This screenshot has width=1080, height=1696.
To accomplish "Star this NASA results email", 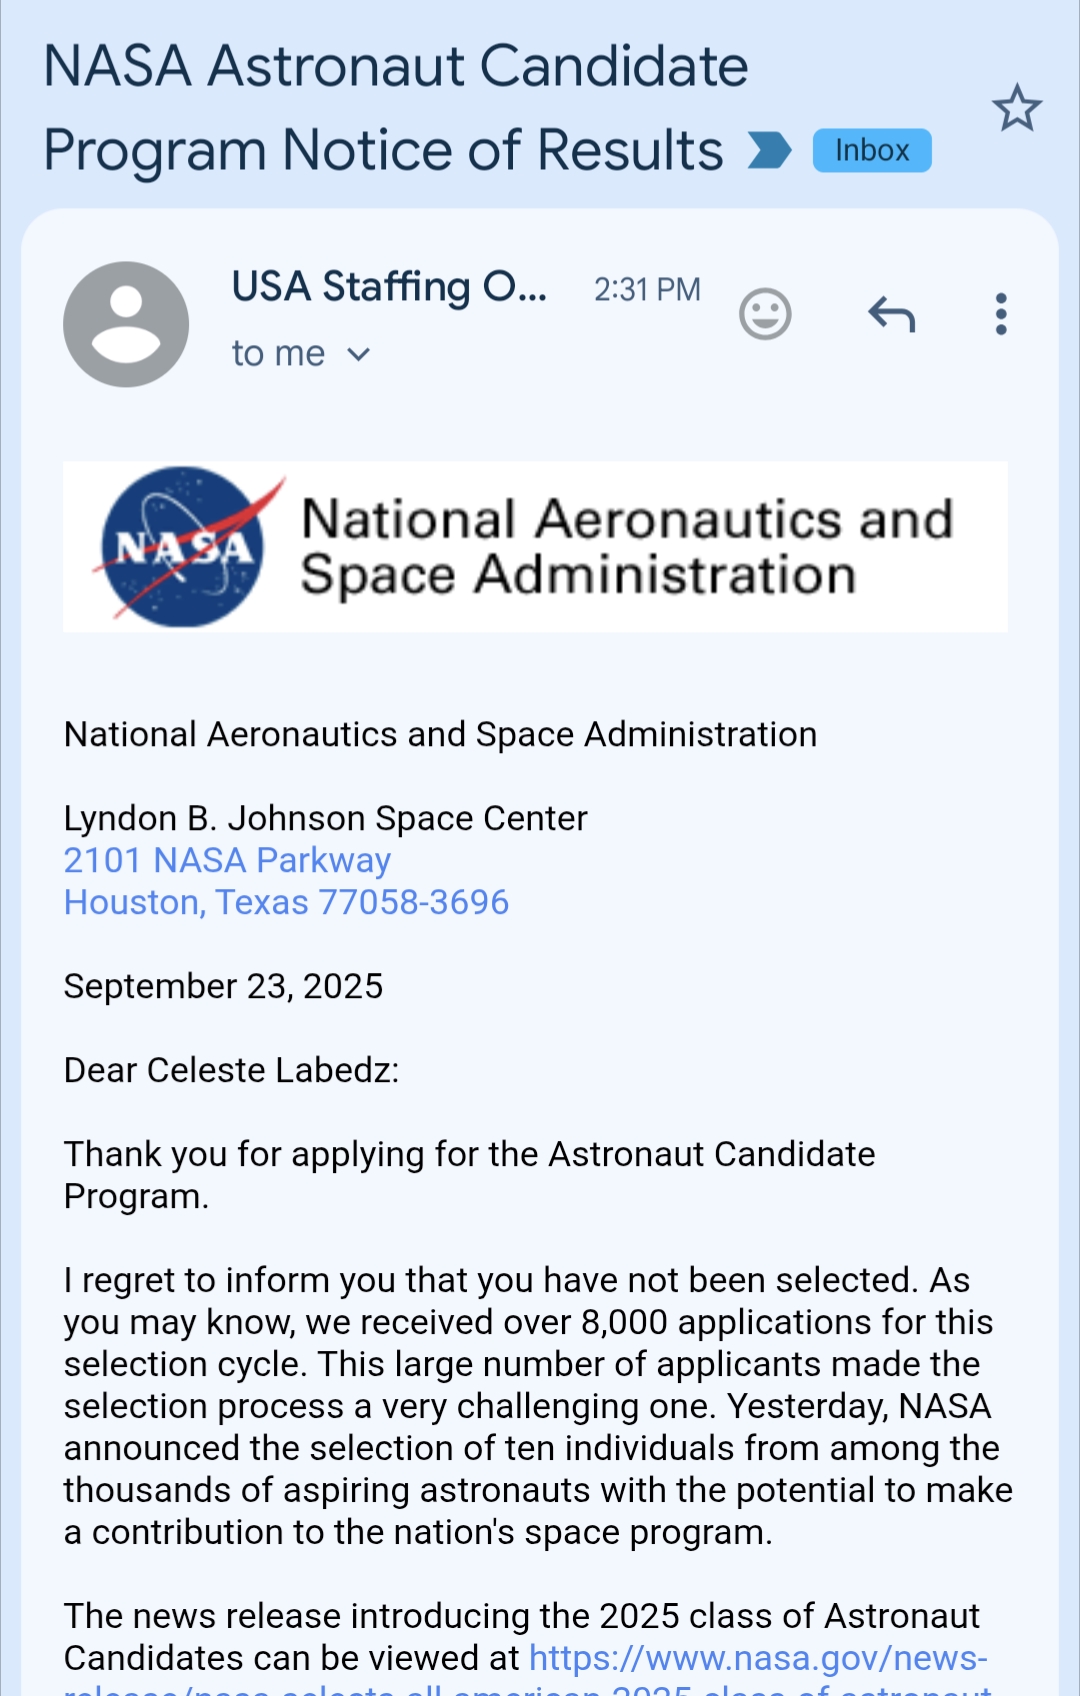I will coord(1016,108).
